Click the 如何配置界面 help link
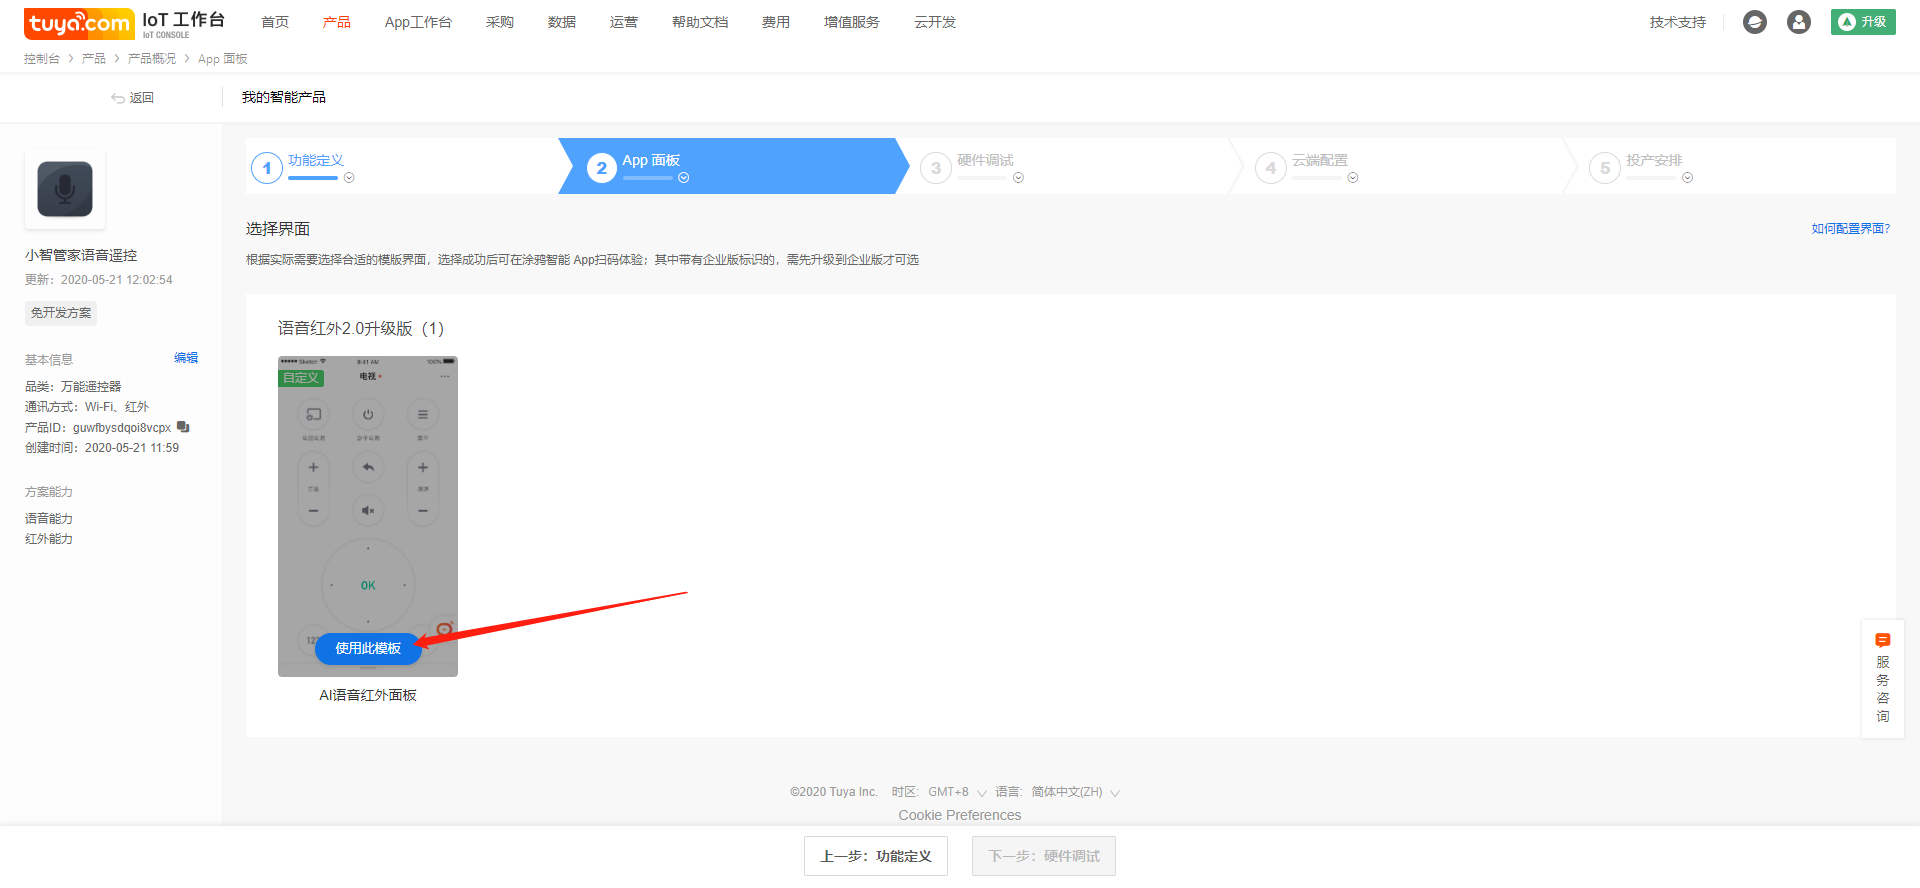This screenshot has height=888, width=1920. point(1850,229)
